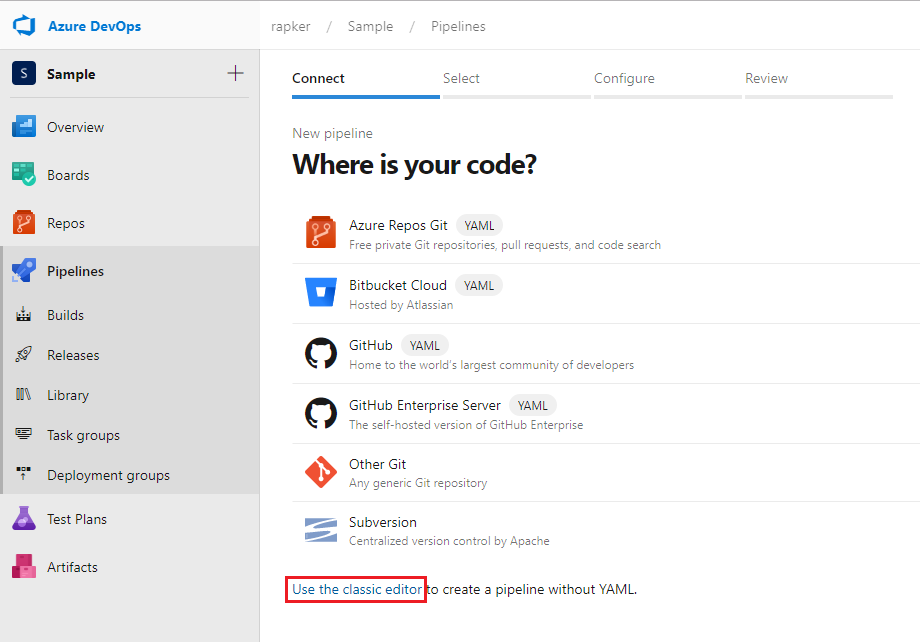Select Subversion source title

[383, 522]
